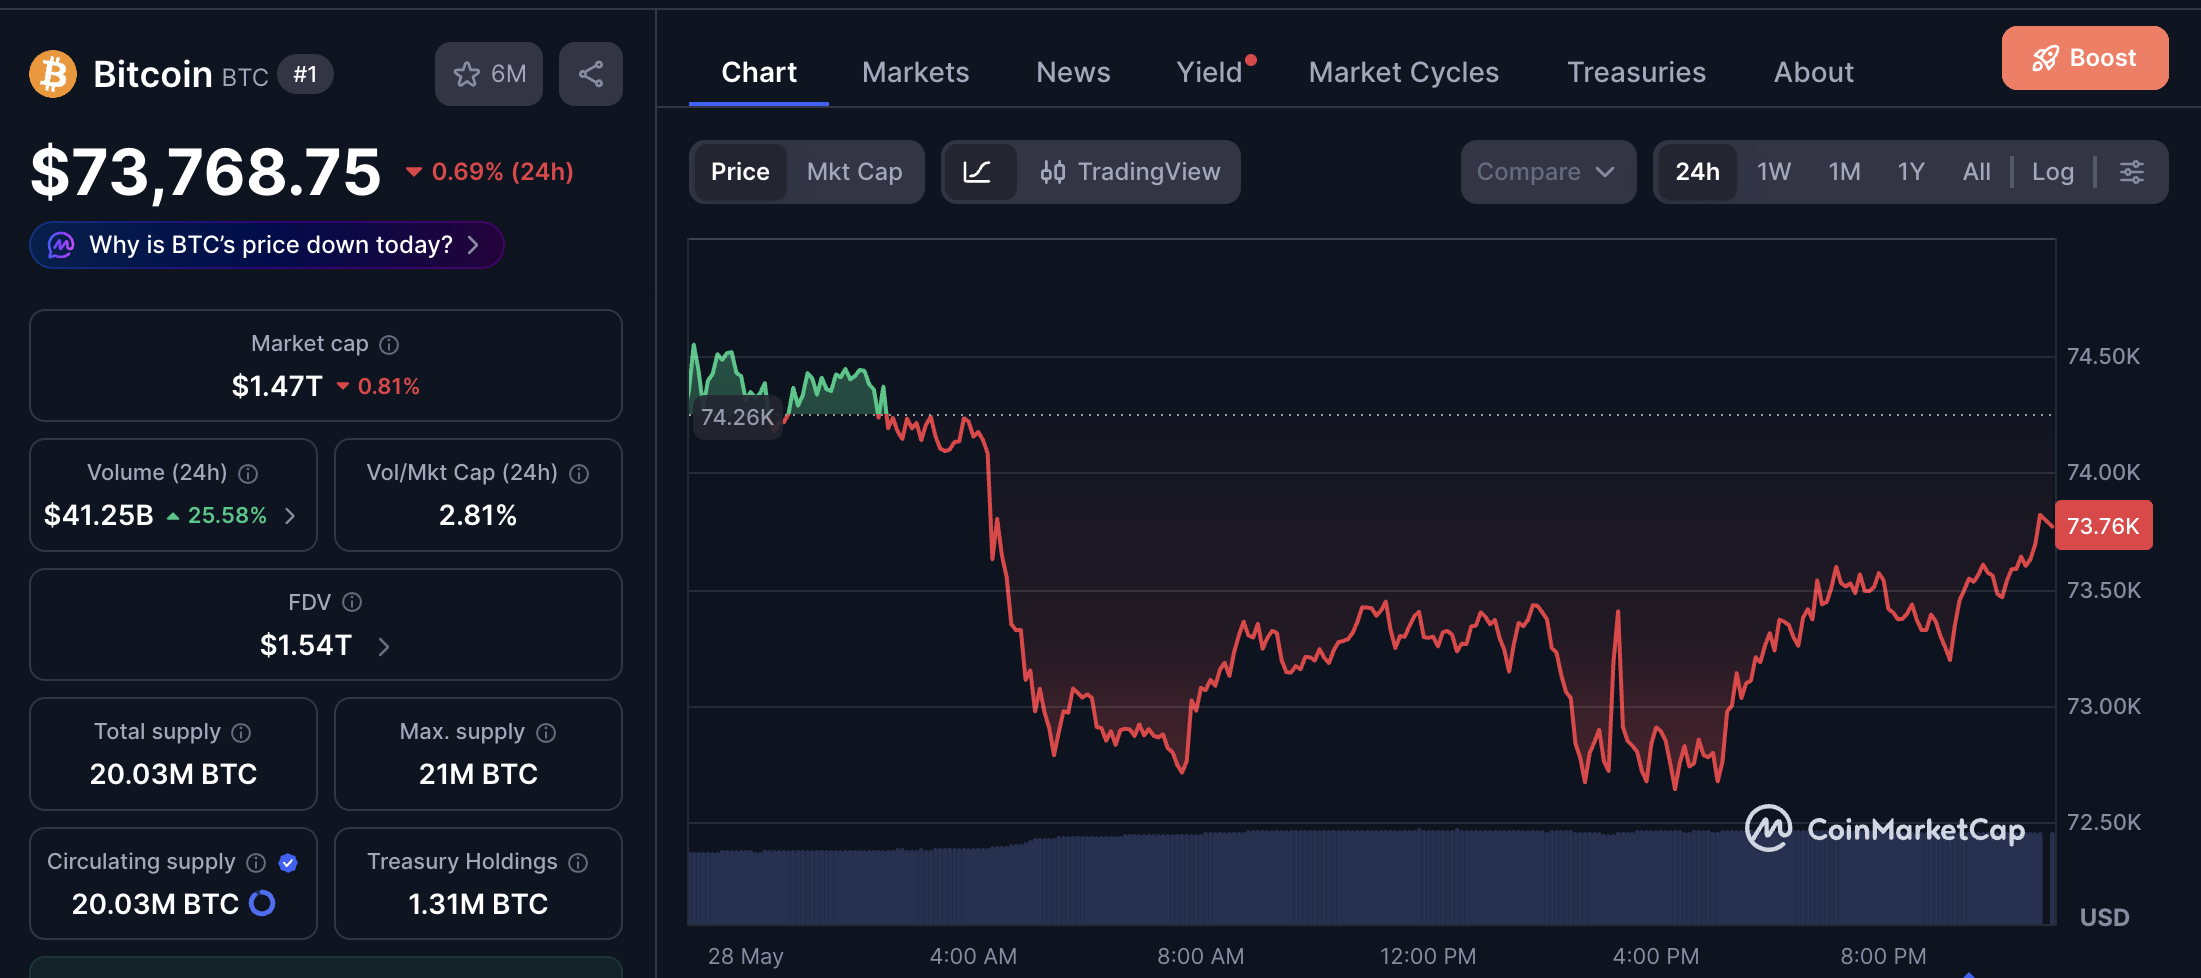
Task: Click the 73.76K current price label
Action: point(2103,526)
